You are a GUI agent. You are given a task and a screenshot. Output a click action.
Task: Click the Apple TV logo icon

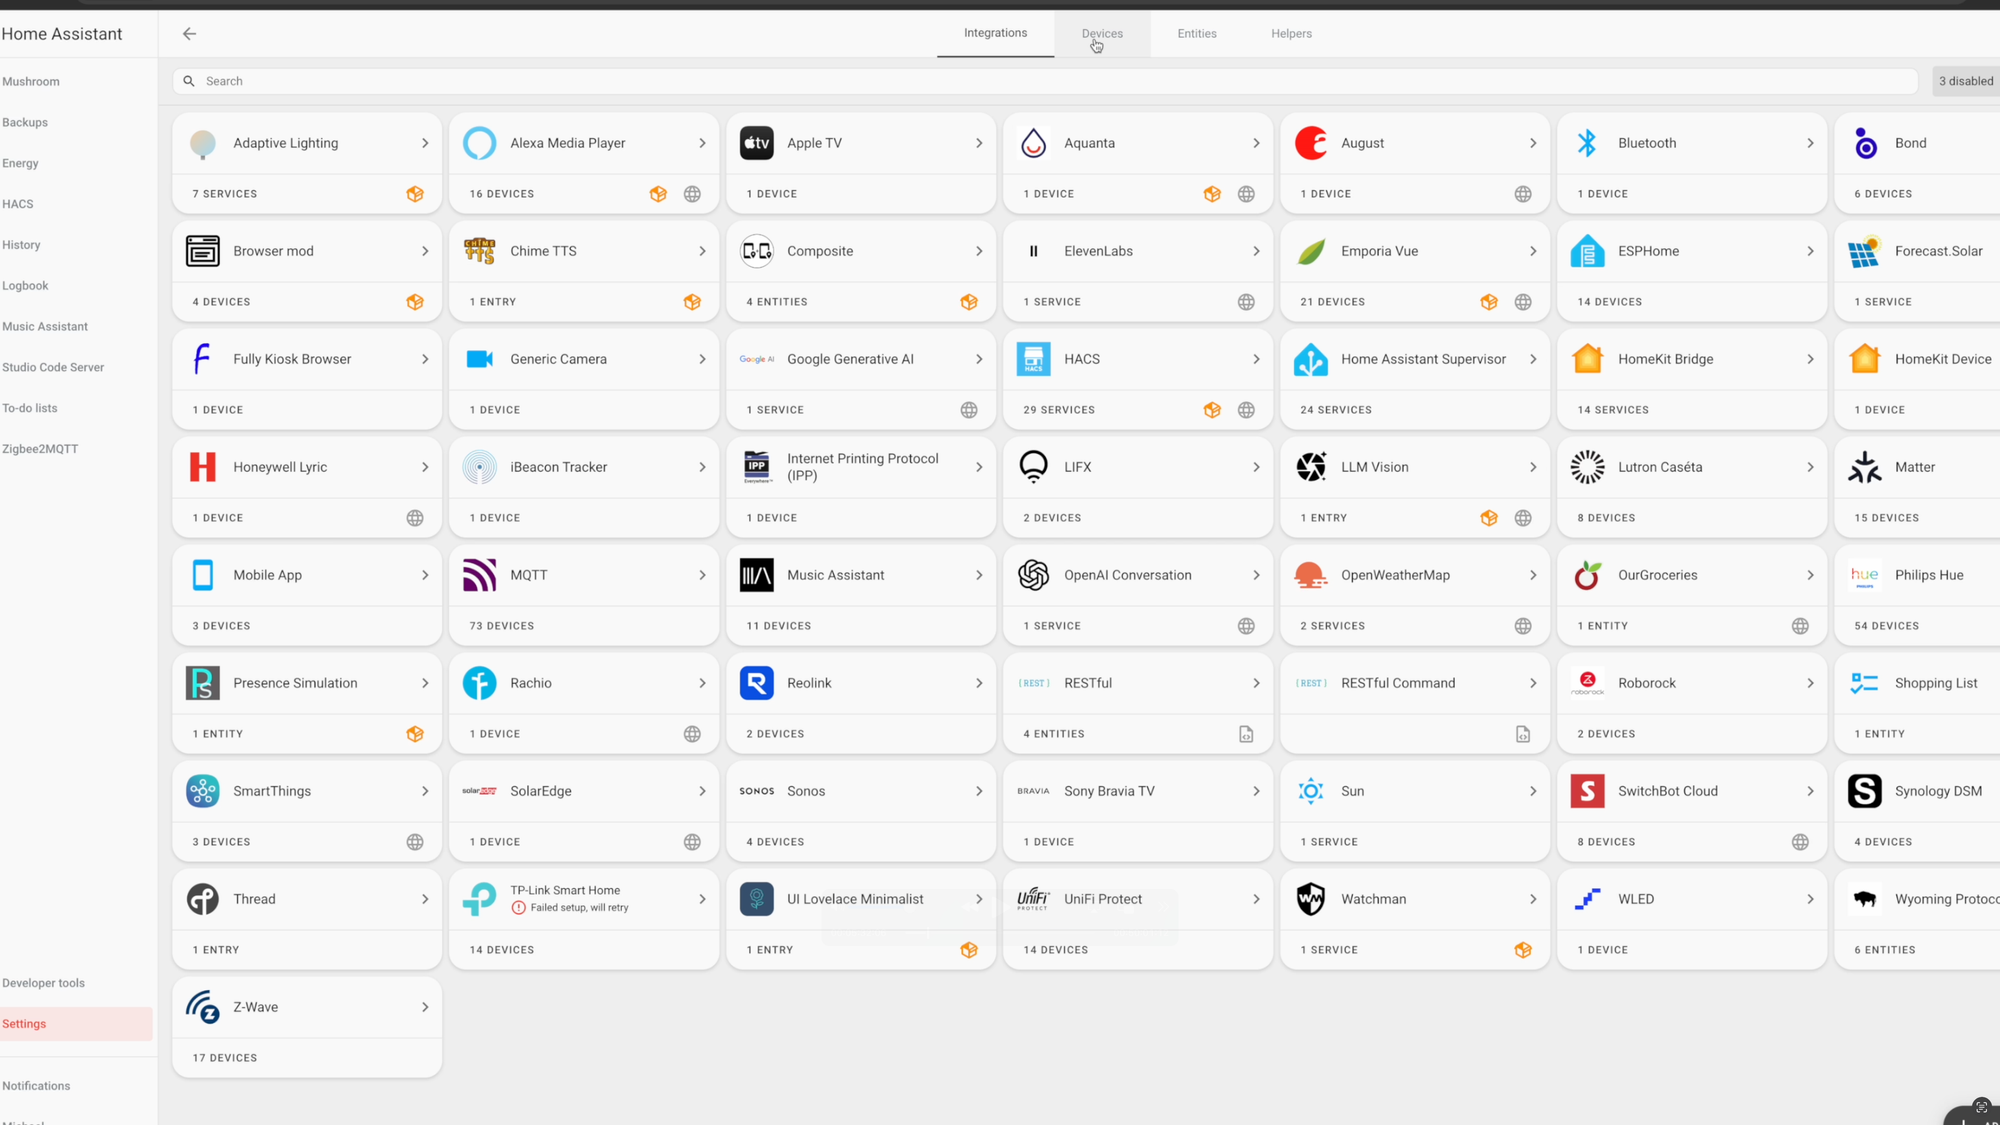click(x=757, y=143)
